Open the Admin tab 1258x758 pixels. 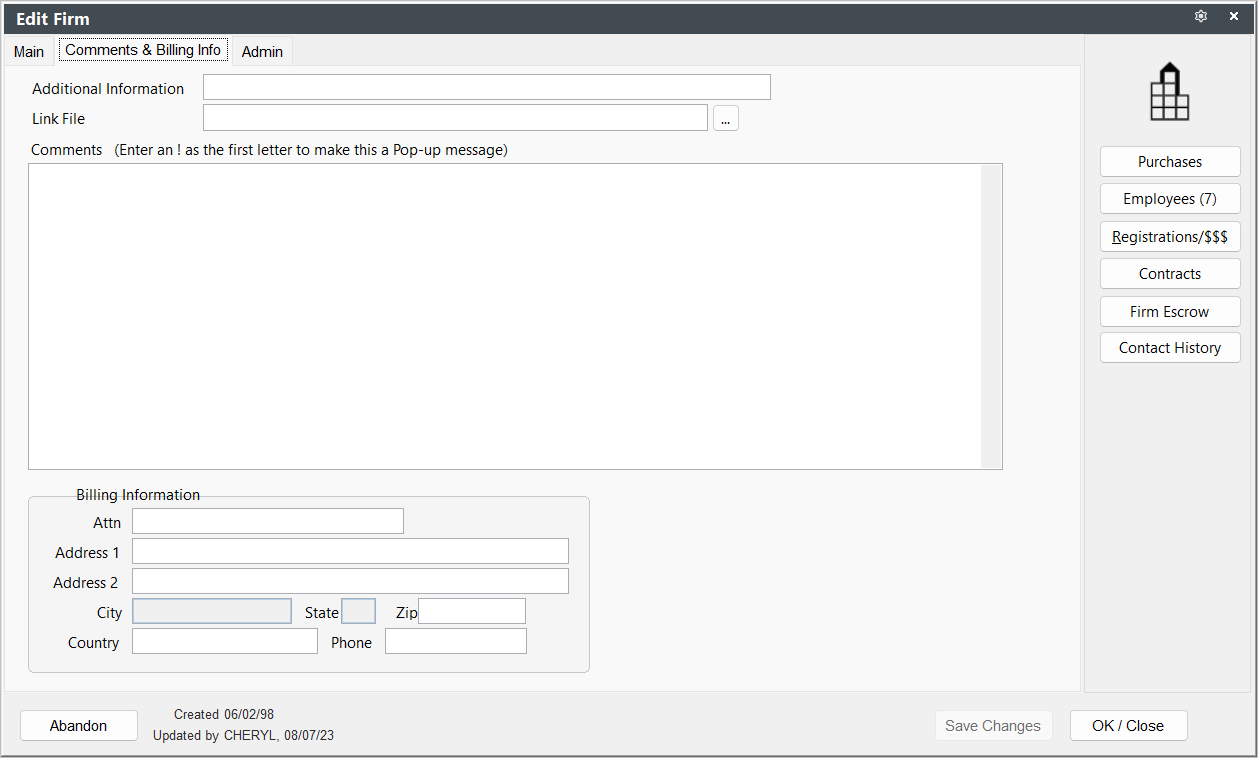(x=262, y=51)
